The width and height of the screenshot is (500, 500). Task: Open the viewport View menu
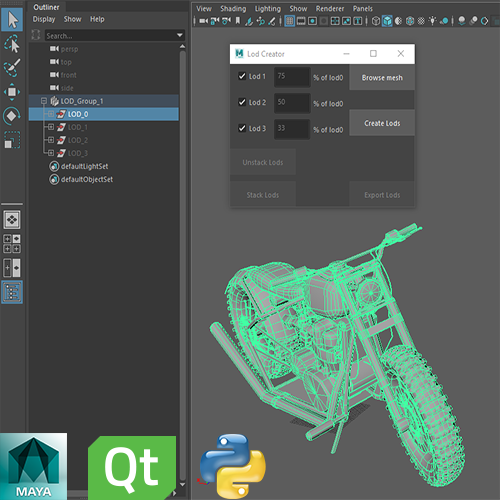pos(204,9)
